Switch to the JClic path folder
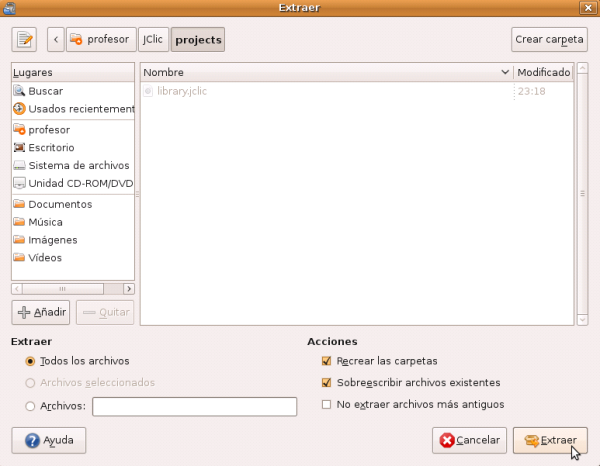The height and width of the screenshot is (466, 600). tap(153, 40)
